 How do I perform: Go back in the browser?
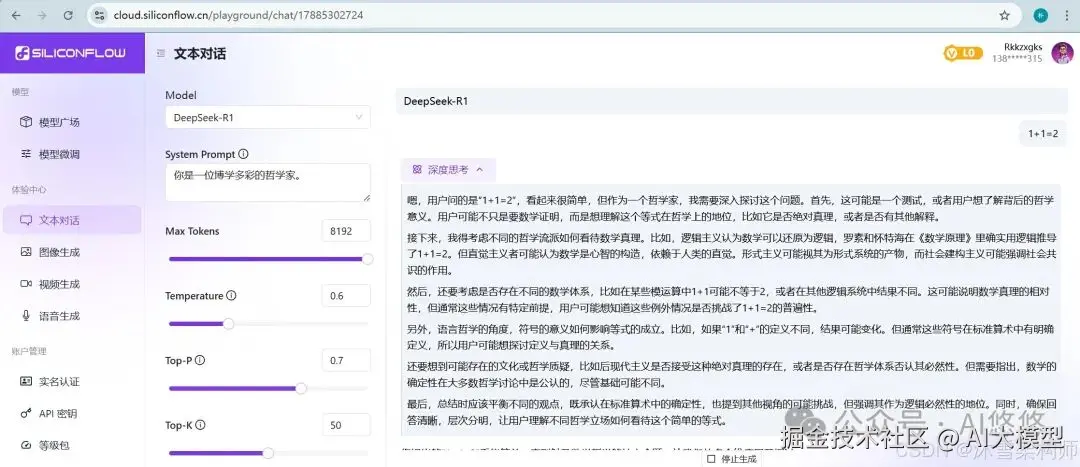(16, 15)
